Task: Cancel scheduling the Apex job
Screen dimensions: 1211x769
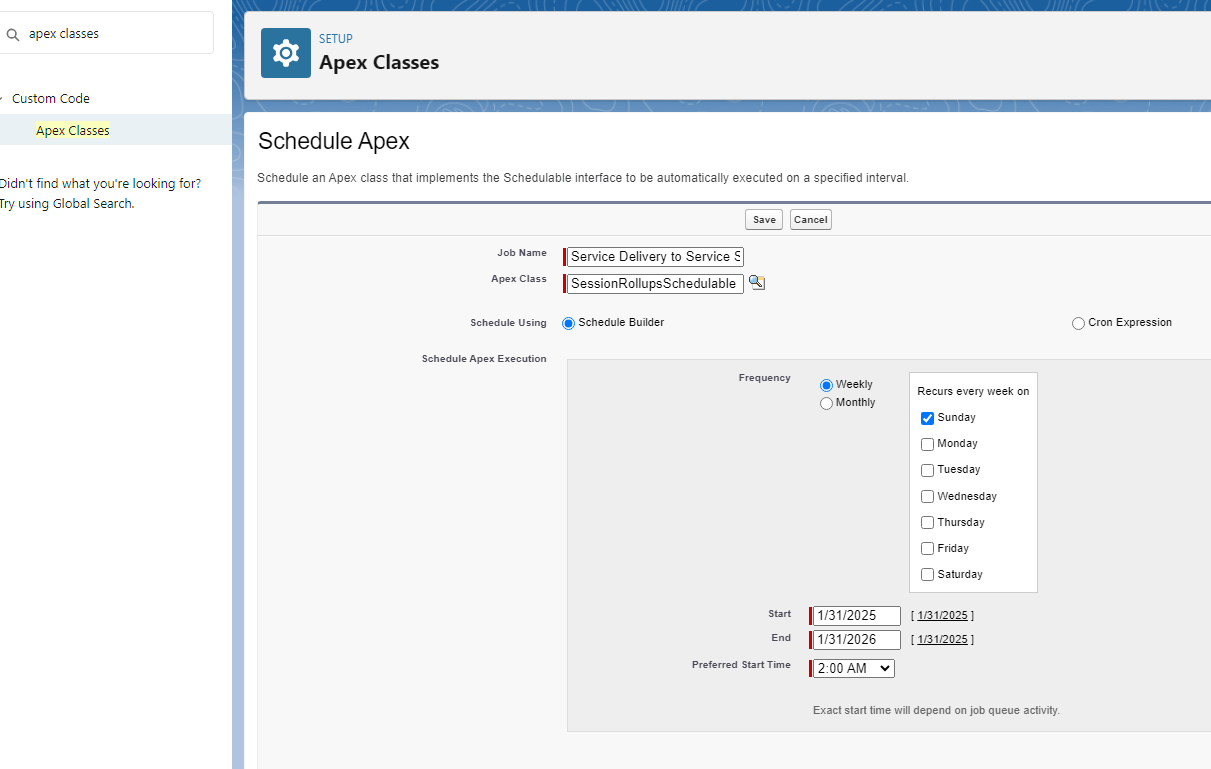Action: pyautogui.click(x=811, y=220)
